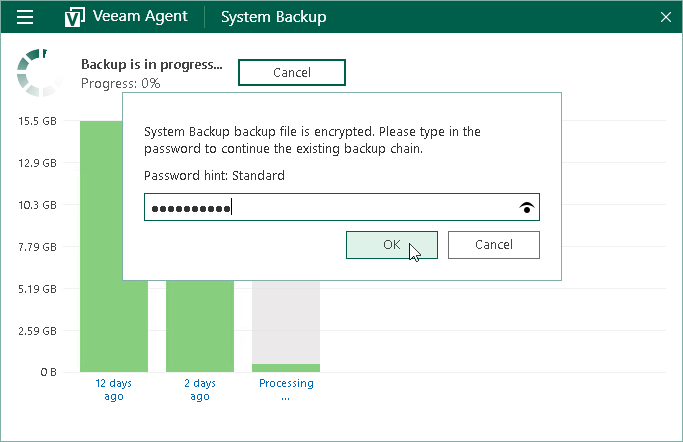This screenshot has height=442, width=683.
Task: Open the '2 days ago' backup link
Action: pyautogui.click(x=200, y=390)
